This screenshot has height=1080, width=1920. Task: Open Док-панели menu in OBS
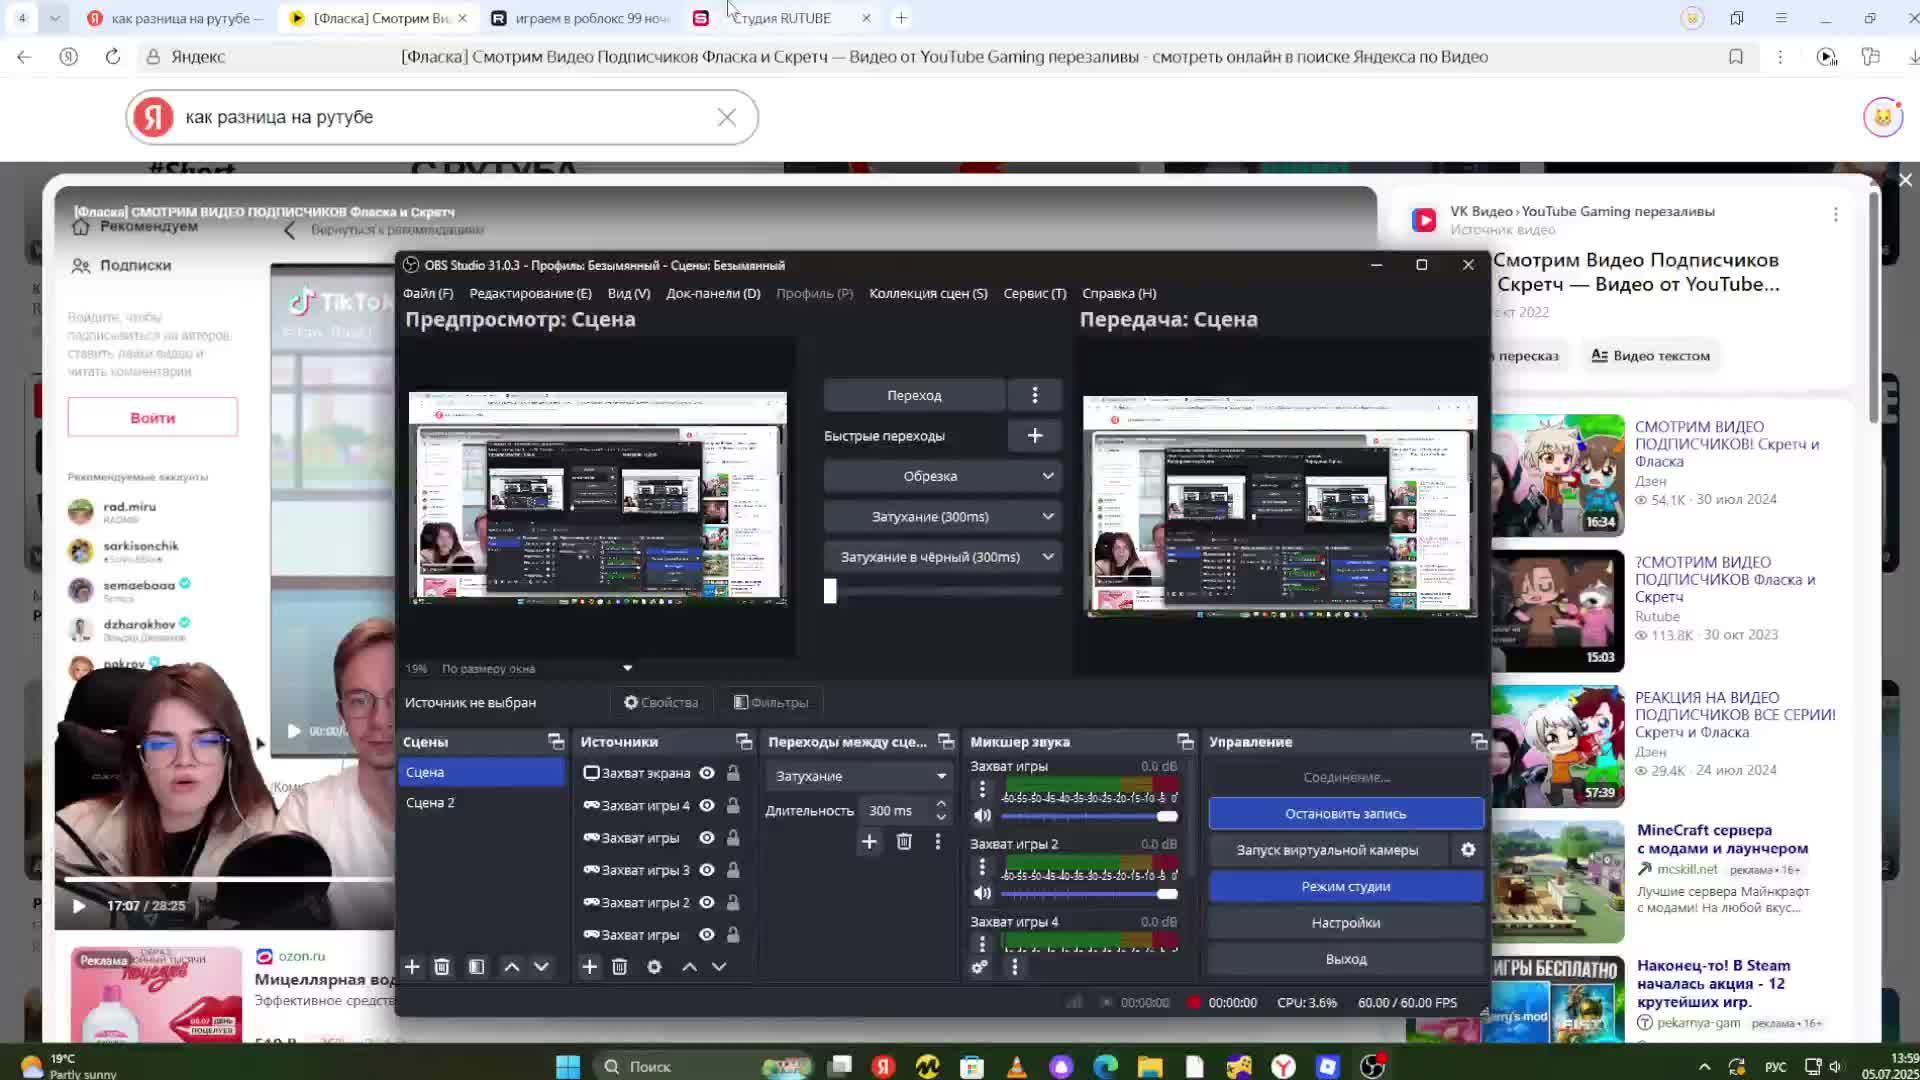point(713,293)
